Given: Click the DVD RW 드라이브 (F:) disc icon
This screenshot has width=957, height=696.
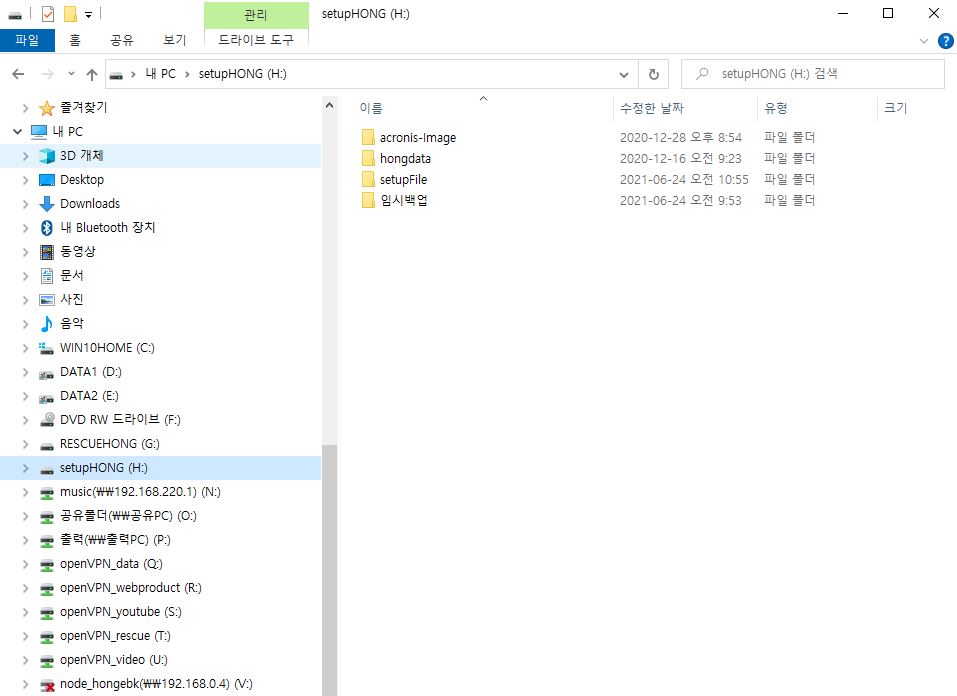Looking at the screenshot, I should coord(47,419).
